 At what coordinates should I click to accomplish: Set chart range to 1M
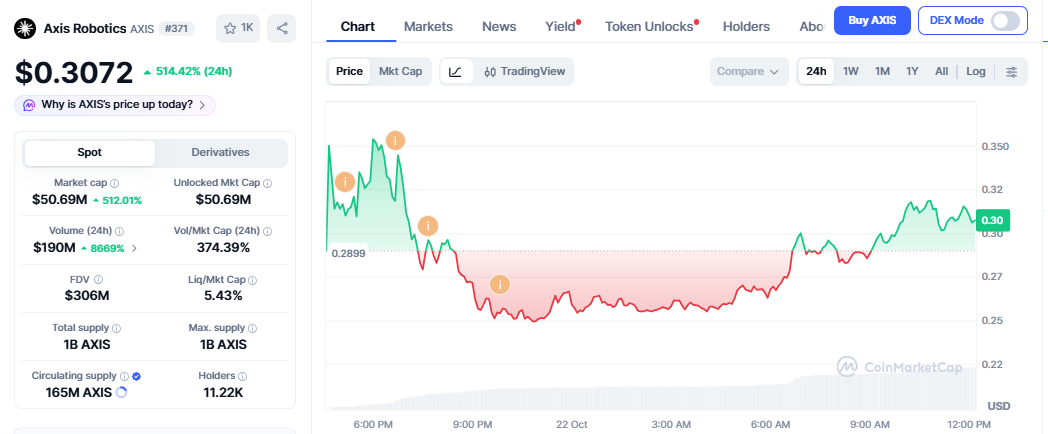[x=882, y=72]
